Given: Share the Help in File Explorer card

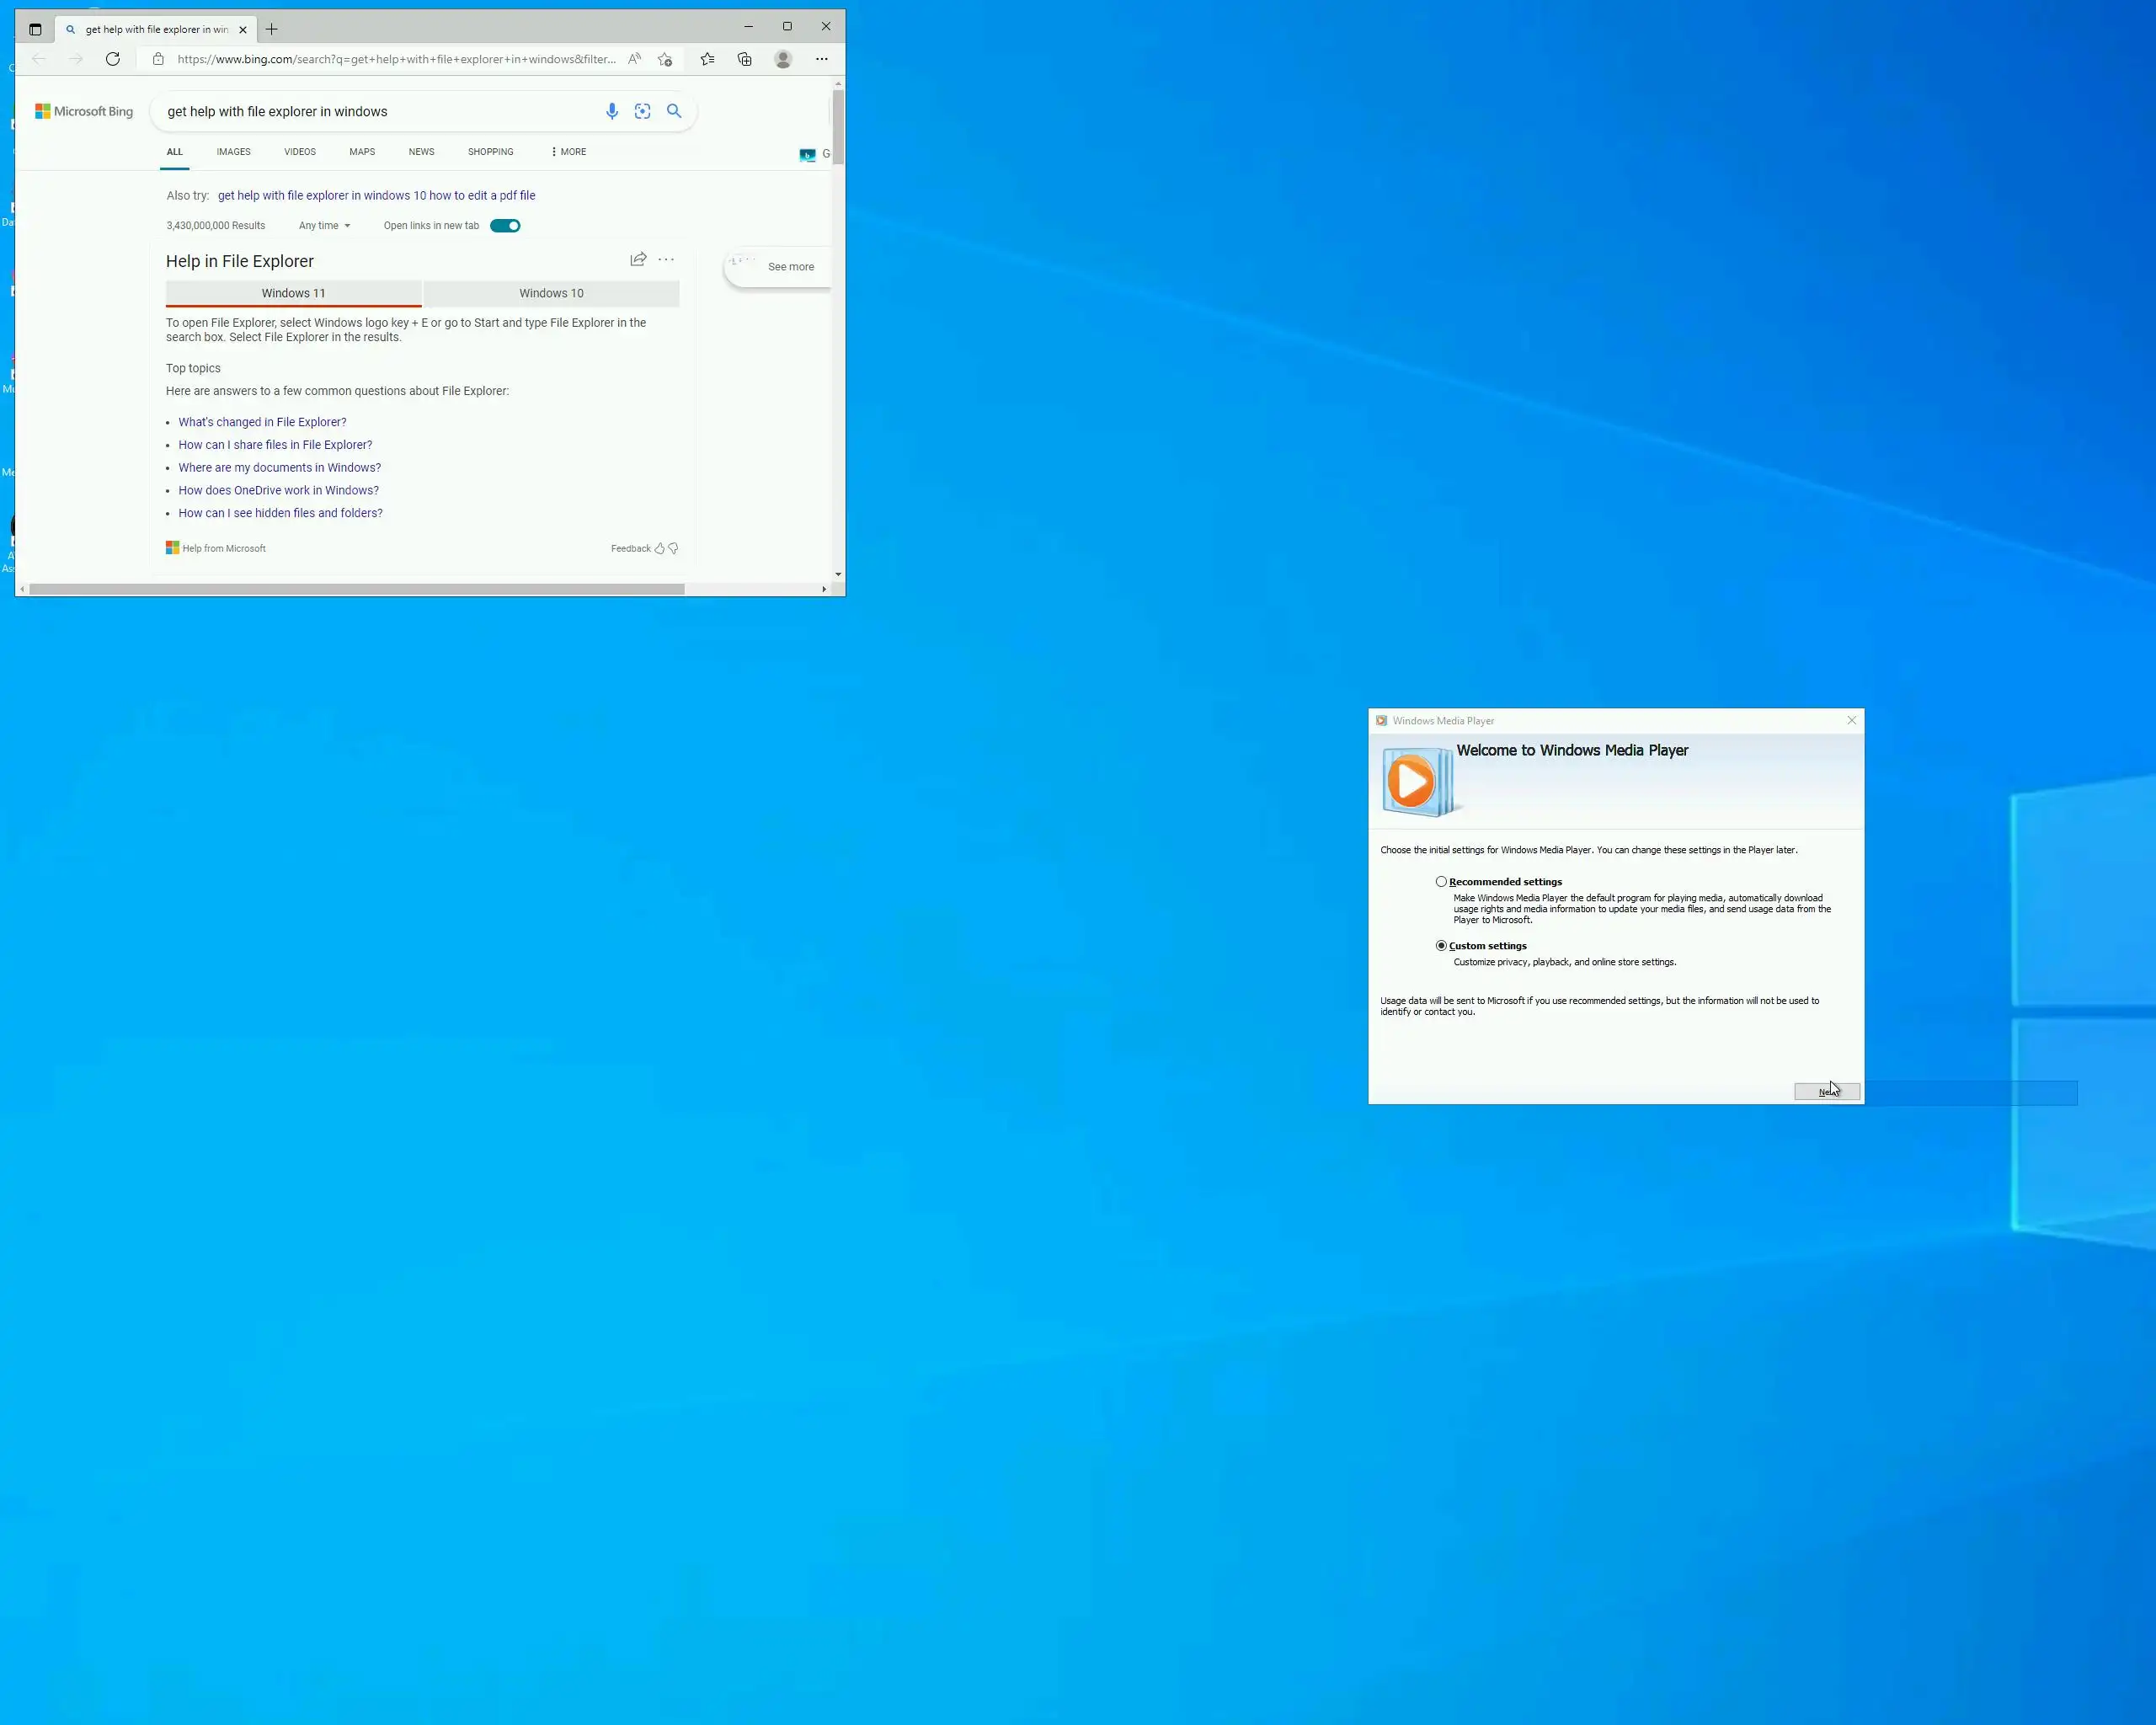Looking at the screenshot, I should (638, 259).
